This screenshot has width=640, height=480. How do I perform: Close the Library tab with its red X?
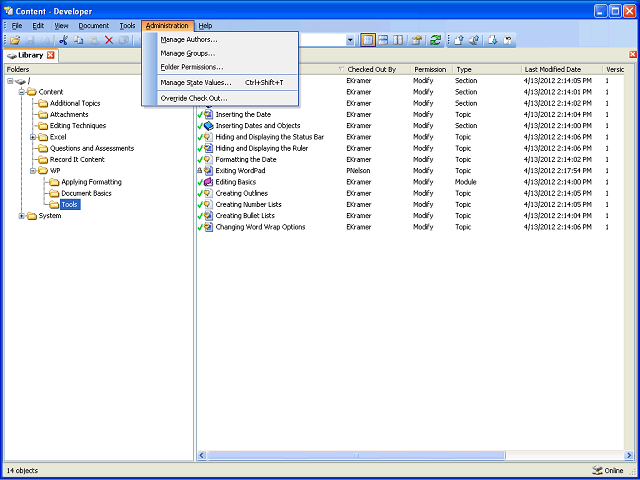click(51, 55)
